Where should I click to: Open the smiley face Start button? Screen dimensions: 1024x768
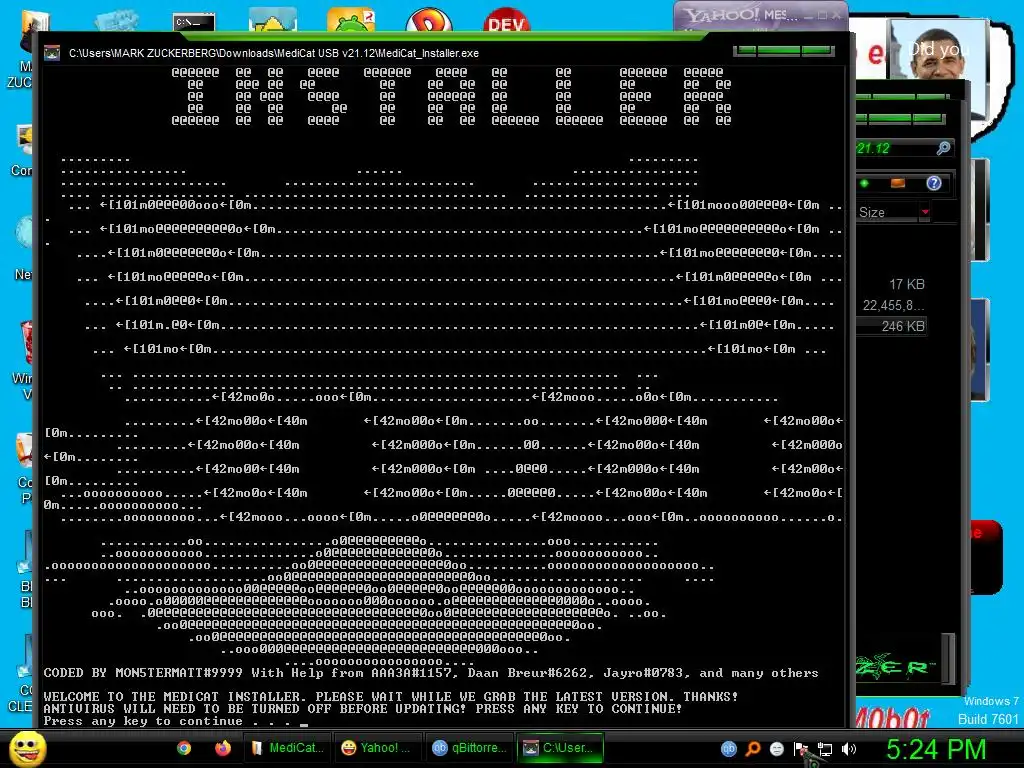27,748
